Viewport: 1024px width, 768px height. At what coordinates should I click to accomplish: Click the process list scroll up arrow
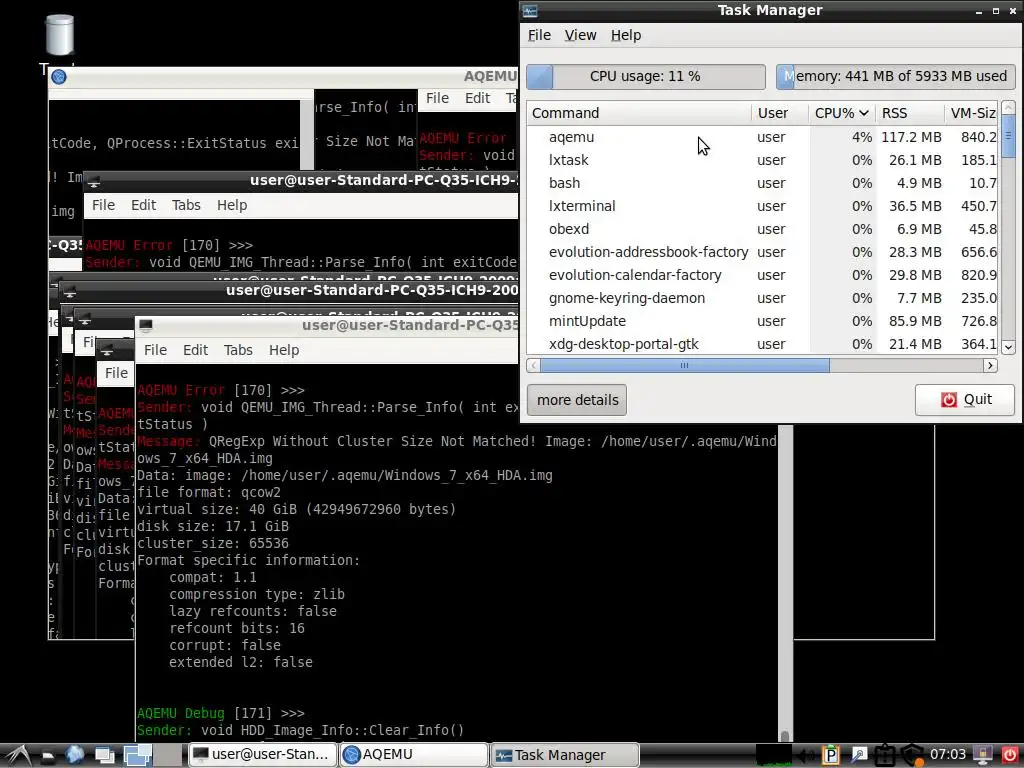[x=1008, y=107]
